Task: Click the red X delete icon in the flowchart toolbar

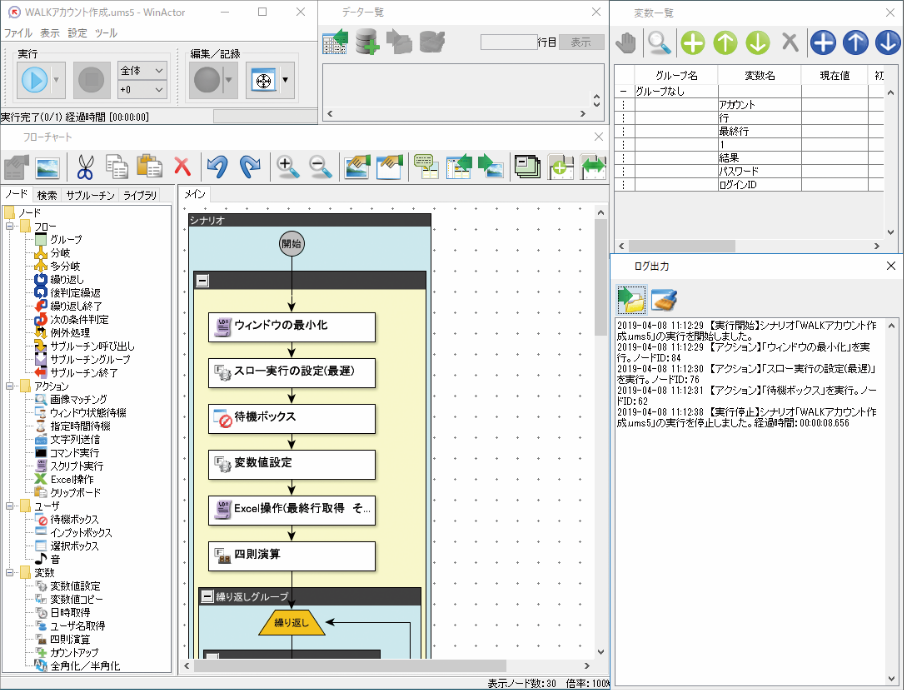Action: [x=182, y=167]
